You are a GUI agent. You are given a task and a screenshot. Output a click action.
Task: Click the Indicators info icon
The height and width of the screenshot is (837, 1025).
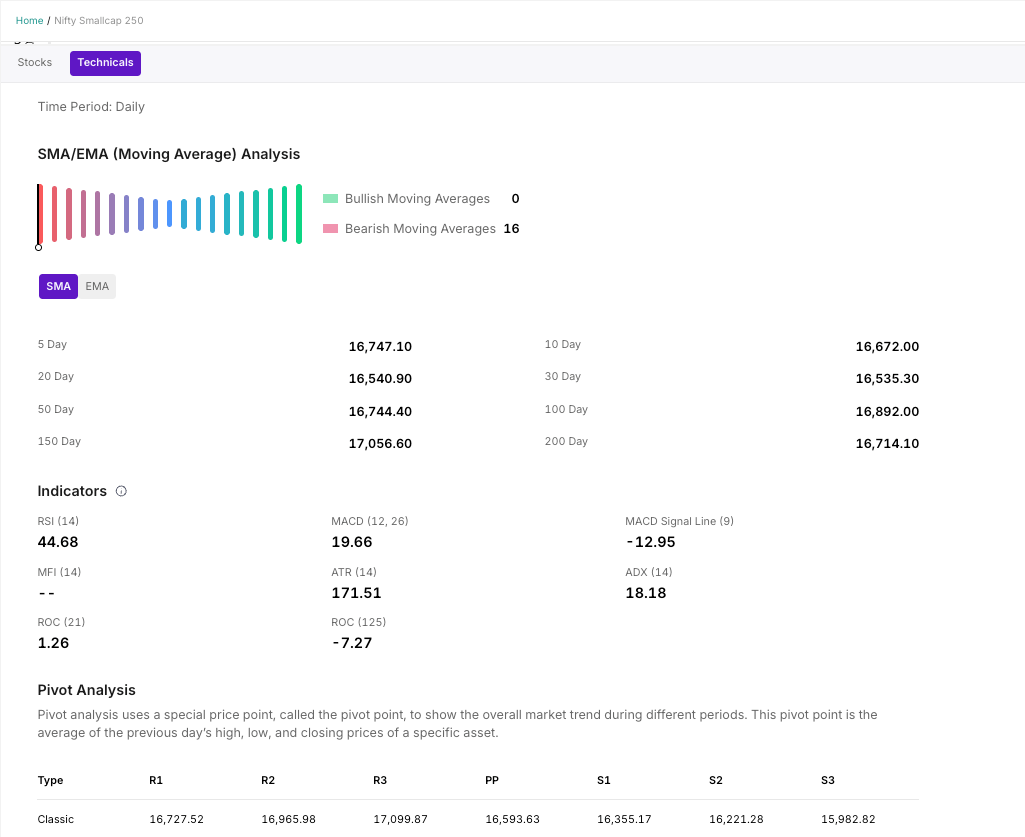(122, 491)
